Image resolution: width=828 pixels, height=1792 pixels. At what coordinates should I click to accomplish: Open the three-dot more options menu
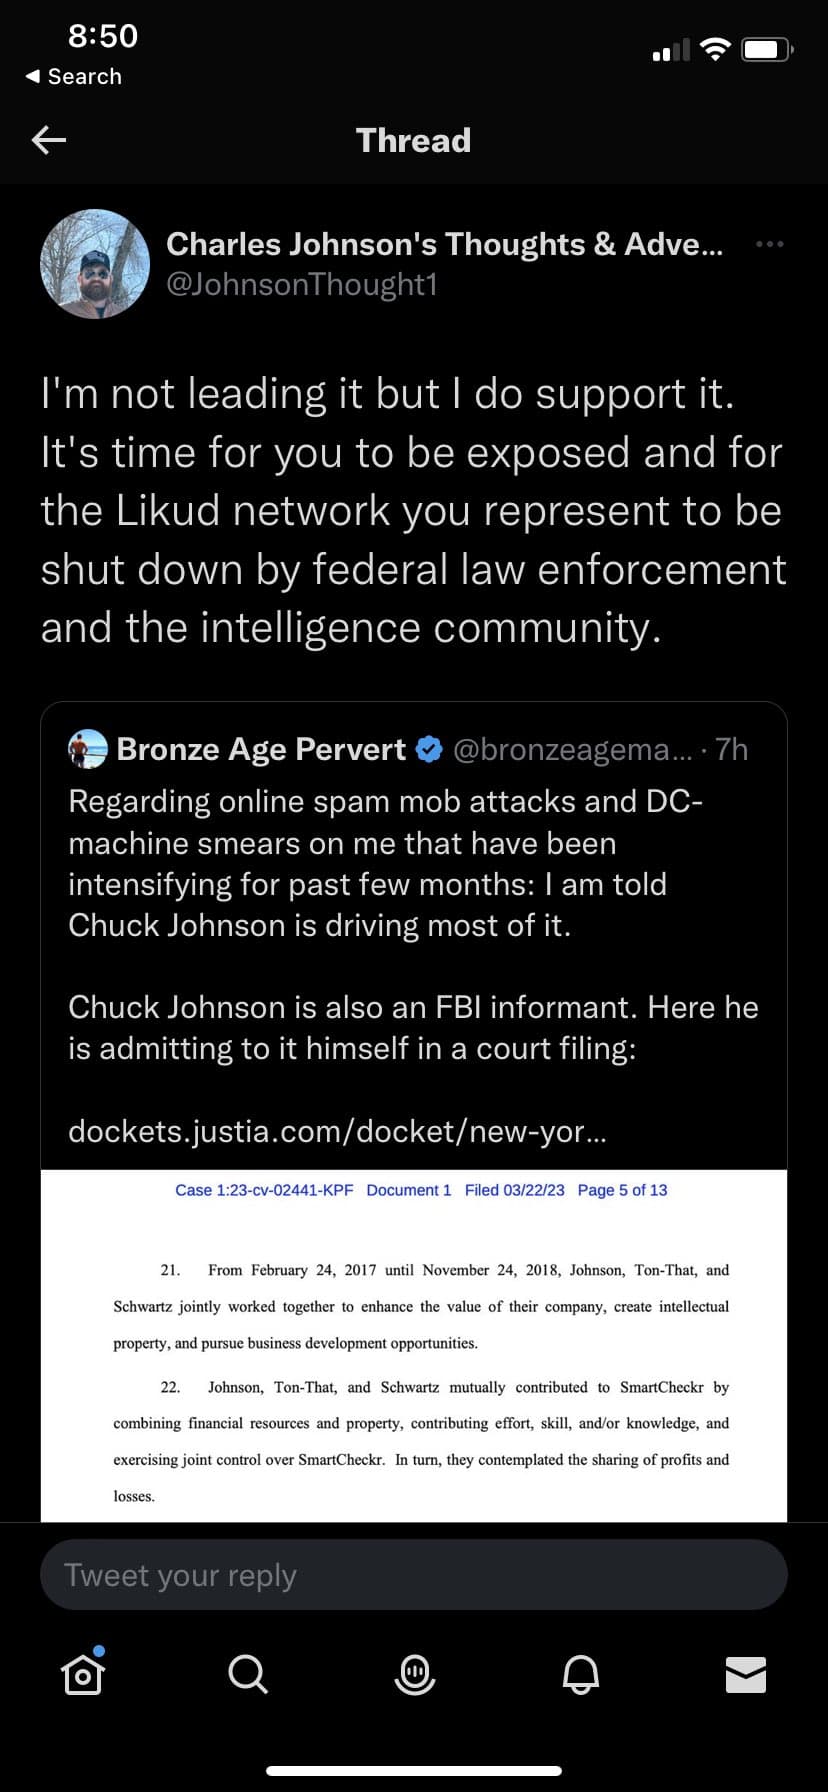click(769, 244)
